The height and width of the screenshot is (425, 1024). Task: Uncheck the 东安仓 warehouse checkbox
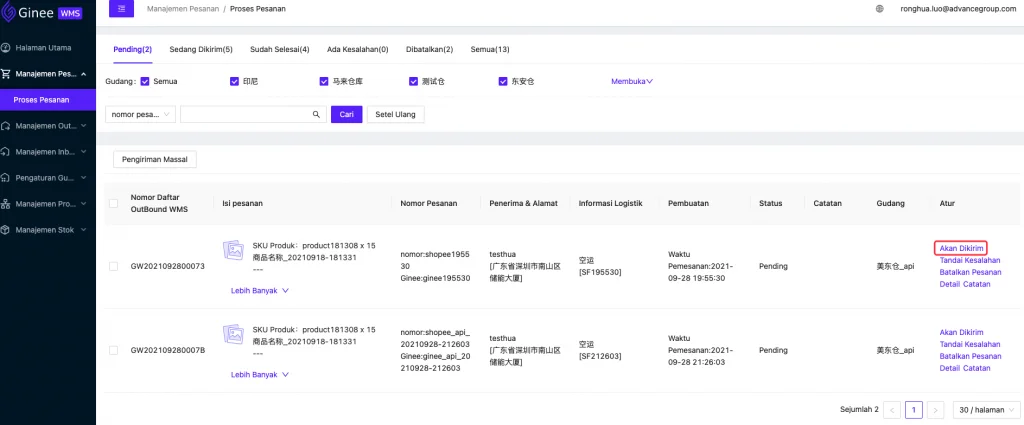tap(503, 82)
